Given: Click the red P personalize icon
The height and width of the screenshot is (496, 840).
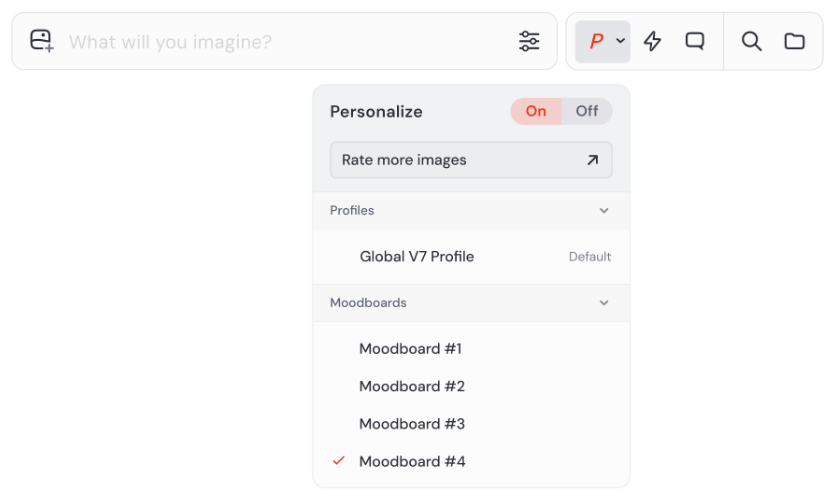Looking at the screenshot, I should click(x=596, y=41).
